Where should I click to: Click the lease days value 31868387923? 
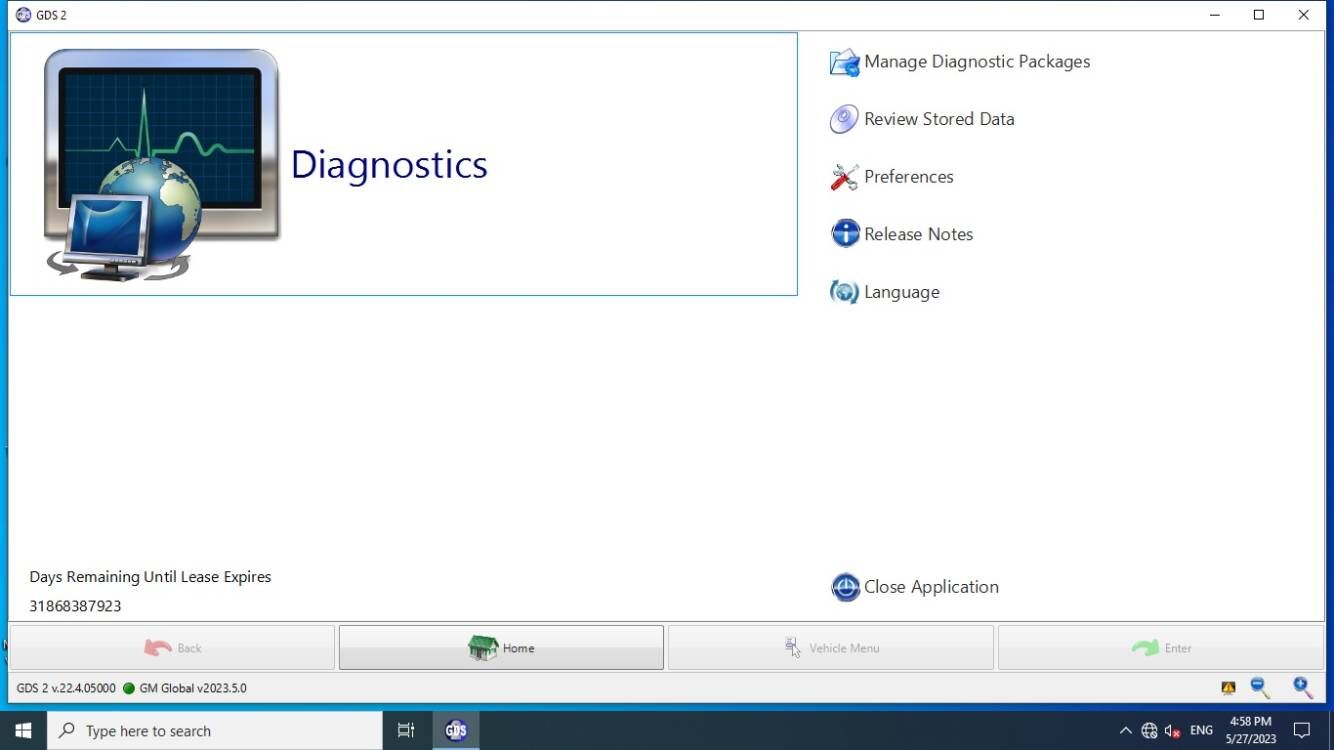tap(75, 606)
